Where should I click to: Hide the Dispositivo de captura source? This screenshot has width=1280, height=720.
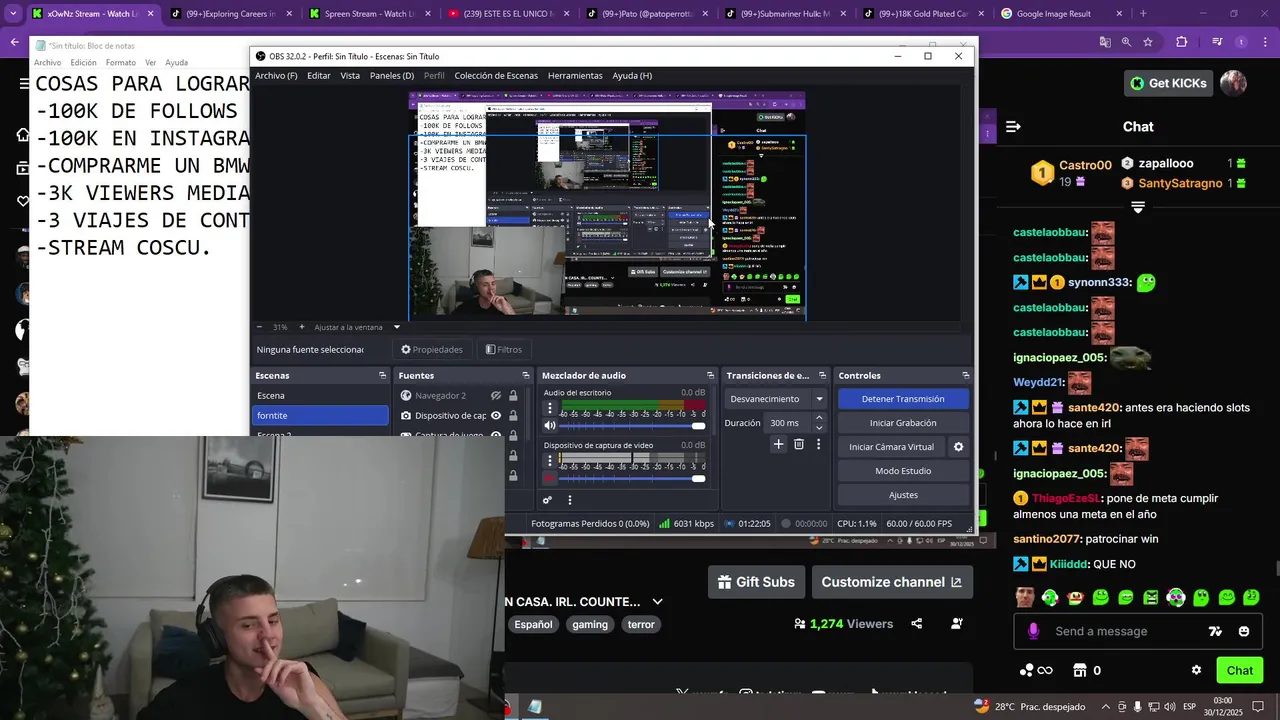[496, 416]
